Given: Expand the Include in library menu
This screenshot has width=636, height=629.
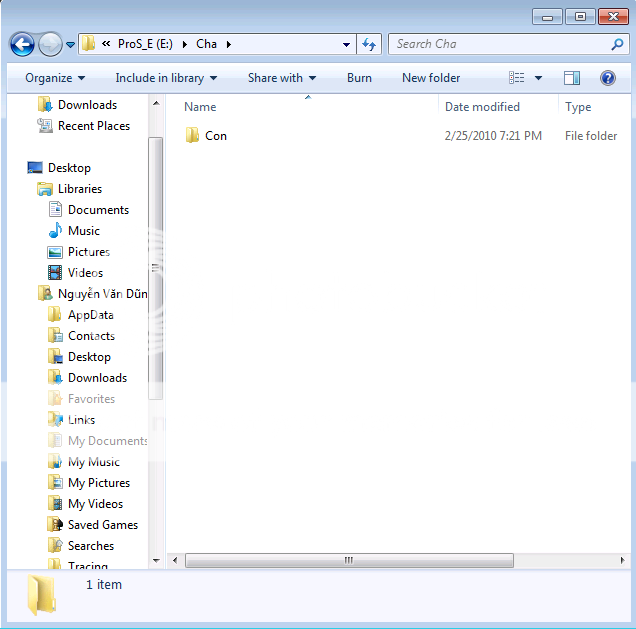Looking at the screenshot, I should 166,78.
